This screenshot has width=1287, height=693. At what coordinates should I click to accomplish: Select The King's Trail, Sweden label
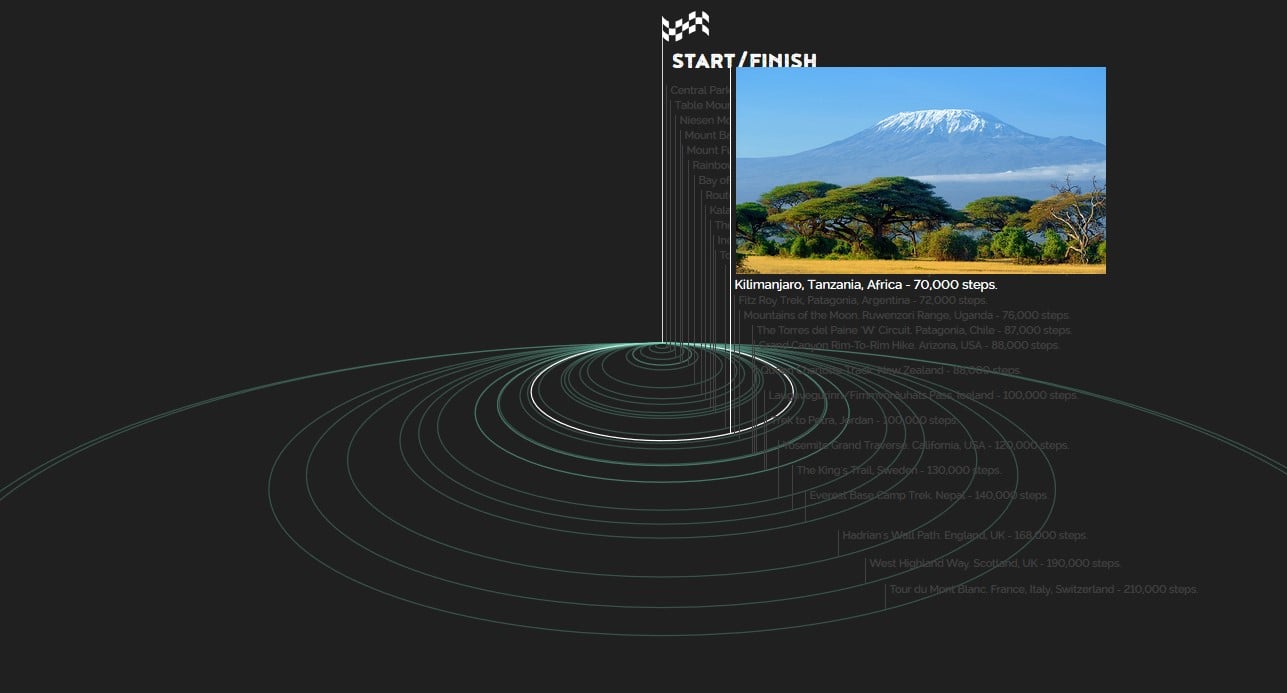click(898, 470)
